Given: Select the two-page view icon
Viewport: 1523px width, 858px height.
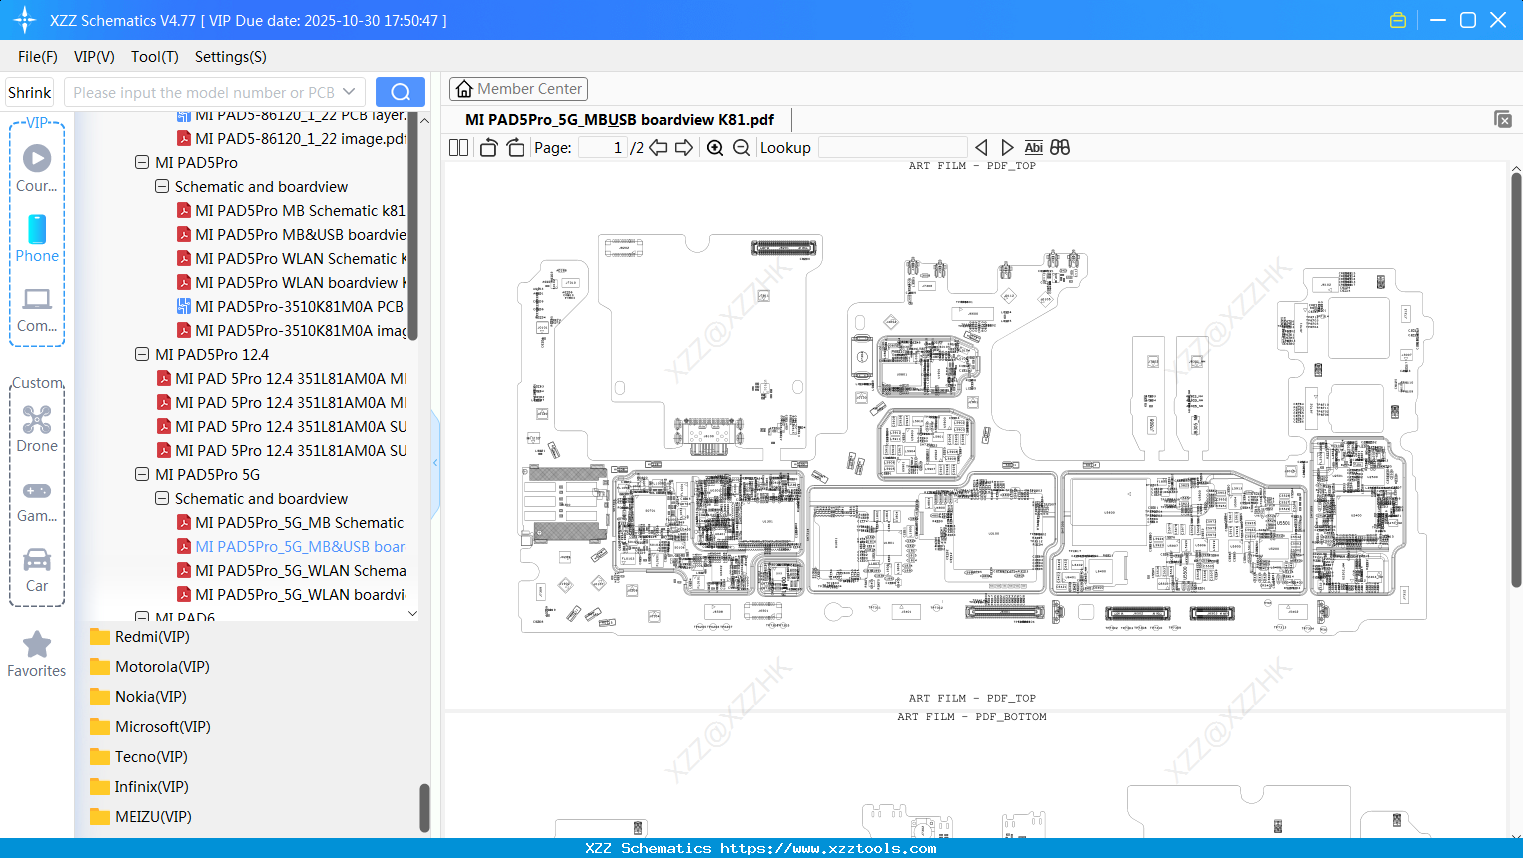Looking at the screenshot, I should pyautogui.click(x=458, y=147).
